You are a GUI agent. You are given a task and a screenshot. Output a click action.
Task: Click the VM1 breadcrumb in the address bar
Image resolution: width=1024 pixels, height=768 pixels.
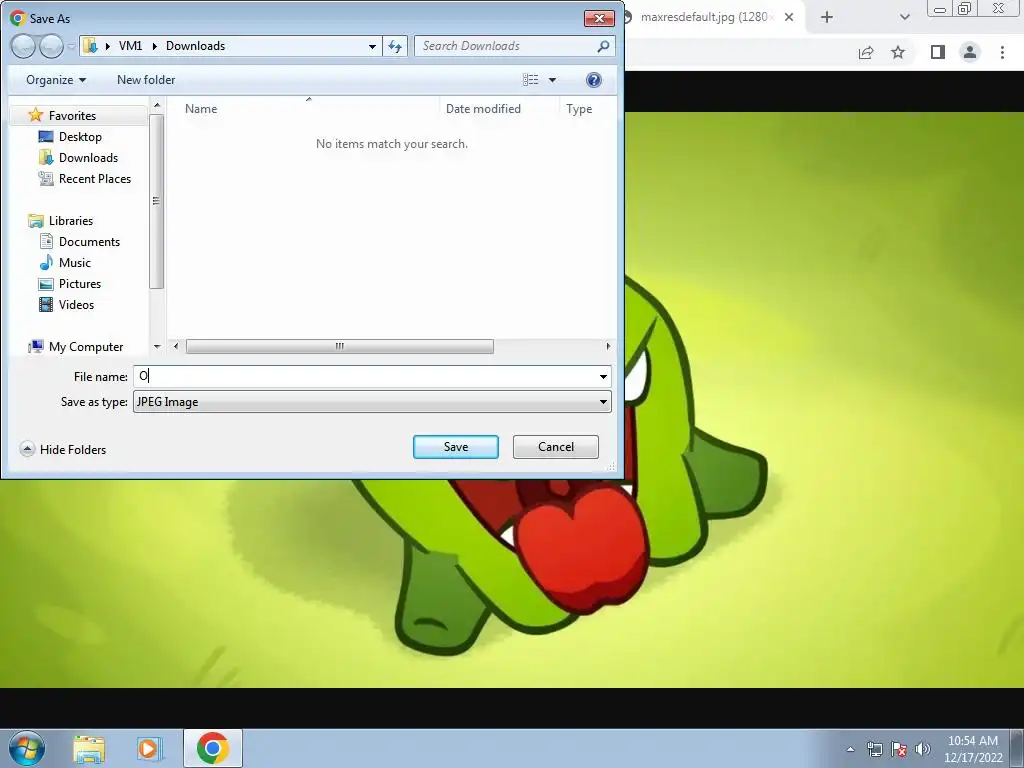coord(131,46)
